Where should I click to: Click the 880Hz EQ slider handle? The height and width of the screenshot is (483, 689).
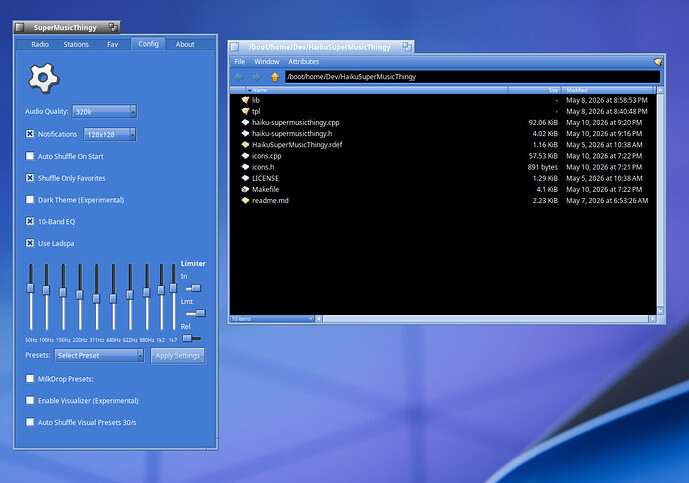point(146,292)
